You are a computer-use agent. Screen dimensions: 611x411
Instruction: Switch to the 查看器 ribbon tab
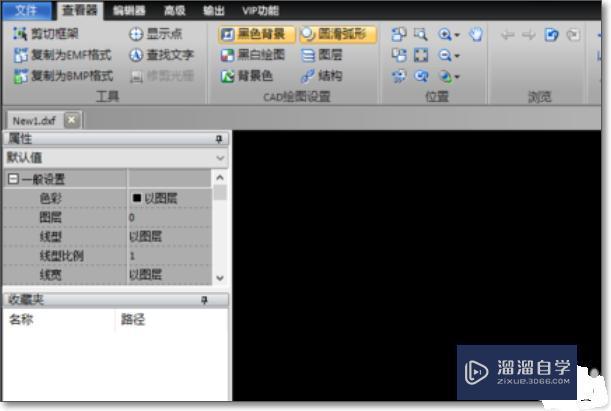coord(80,11)
